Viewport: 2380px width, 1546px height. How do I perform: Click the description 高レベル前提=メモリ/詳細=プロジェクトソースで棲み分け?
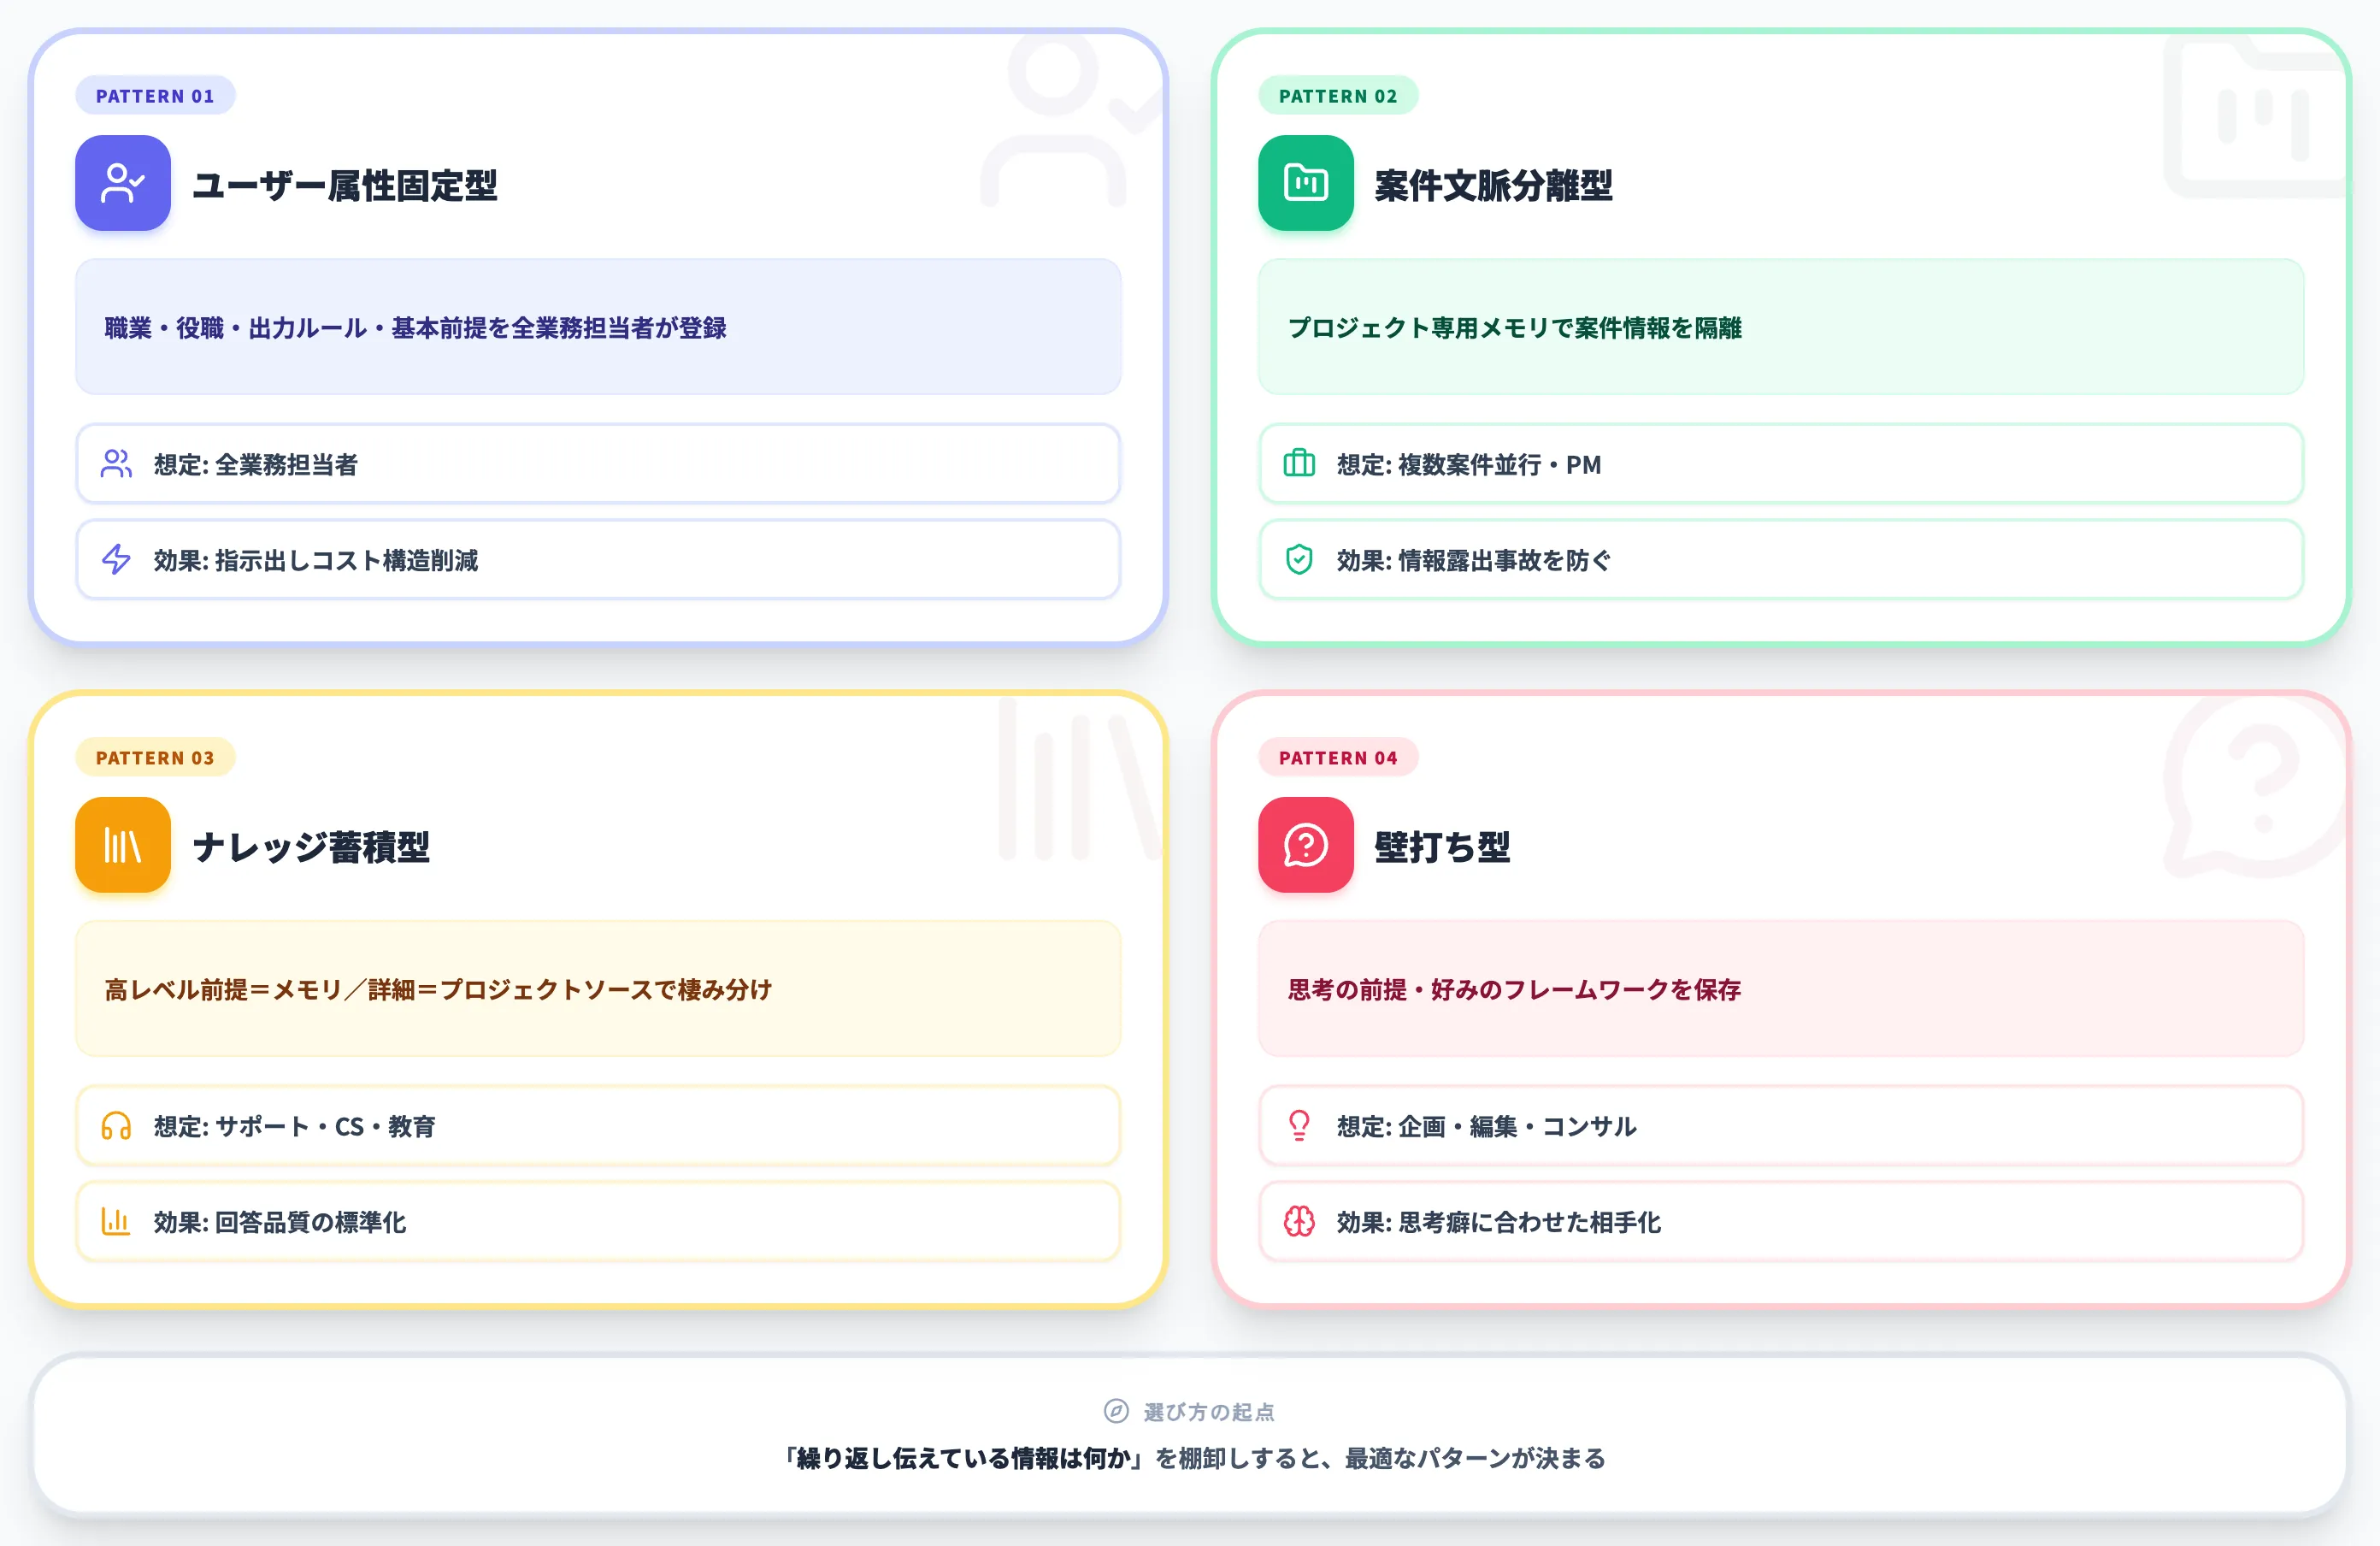[438, 990]
